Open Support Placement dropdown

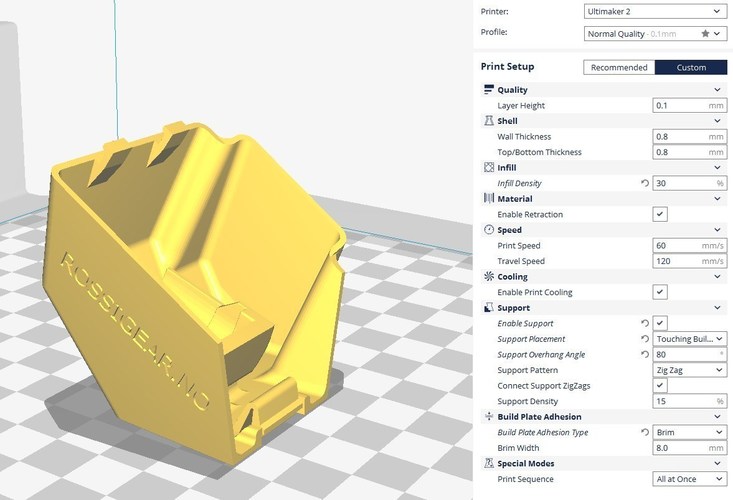point(689,339)
